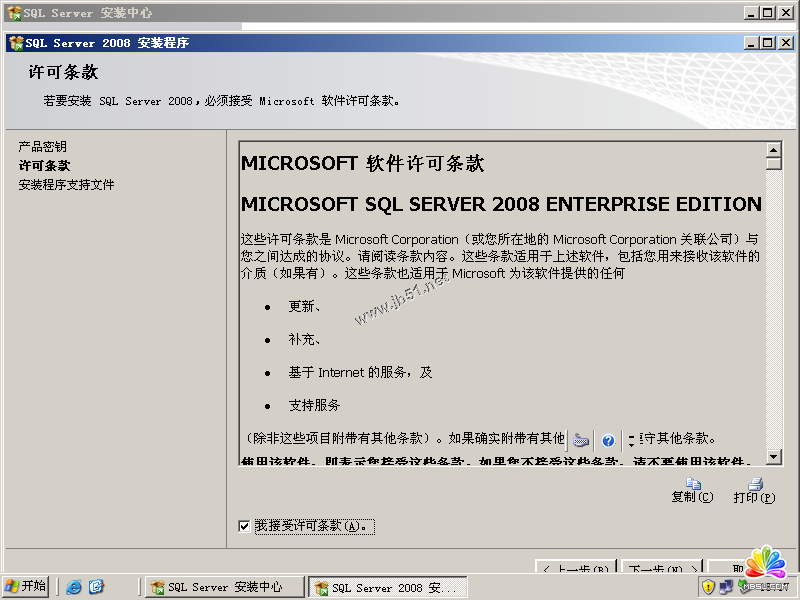Select 许可条款 step in the left panel
The width and height of the screenshot is (800, 600).
(x=44, y=166)
